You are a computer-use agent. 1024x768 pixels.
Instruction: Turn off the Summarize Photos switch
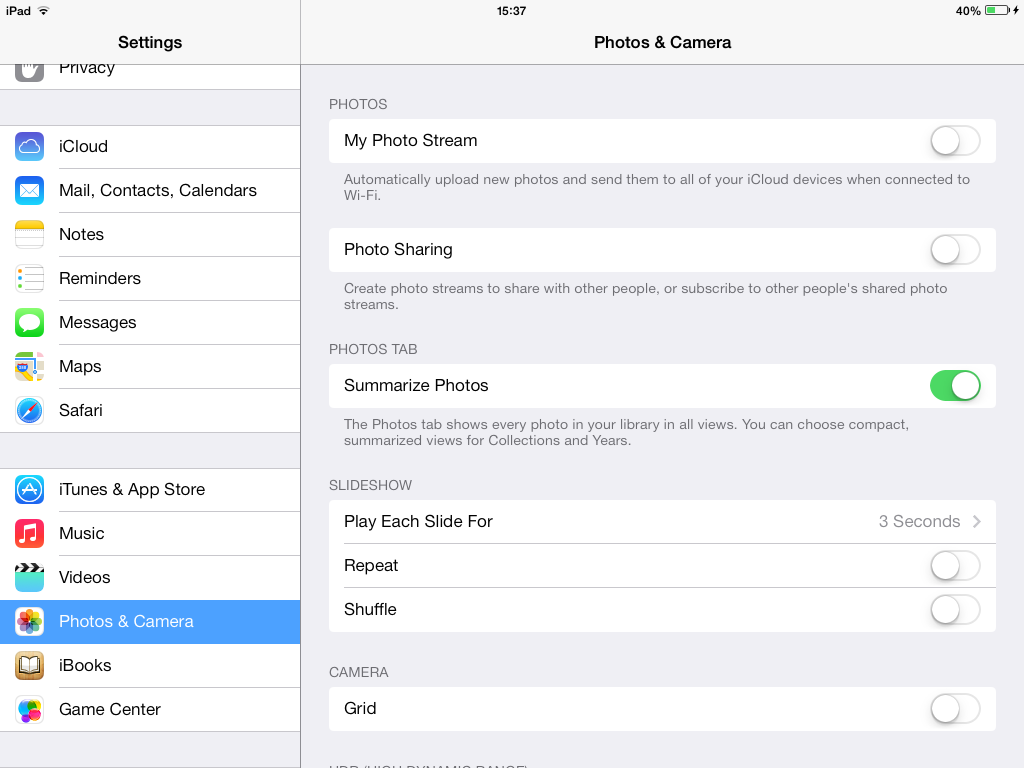pyautogui.click(x=955, y=386)
